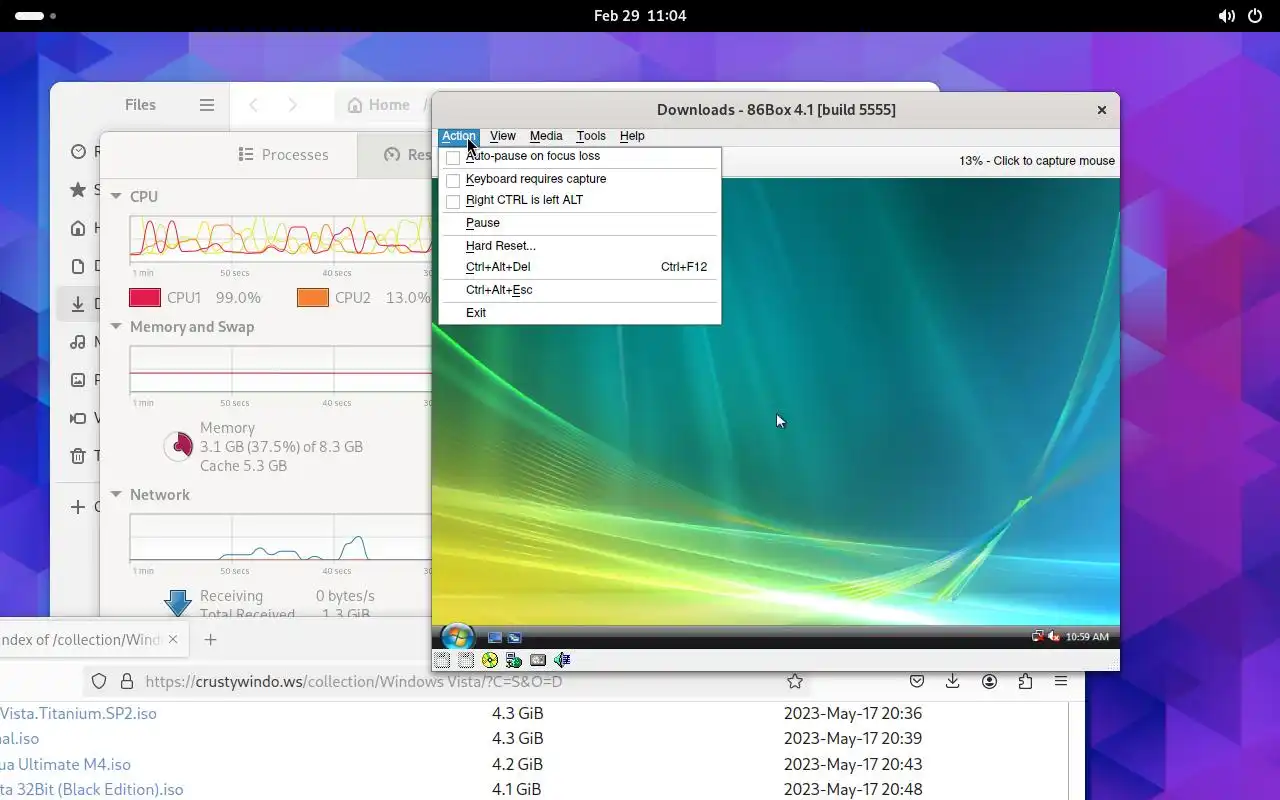
Task: Click Show Desktop icon in Vista quick launch
Action: point(494,637)
